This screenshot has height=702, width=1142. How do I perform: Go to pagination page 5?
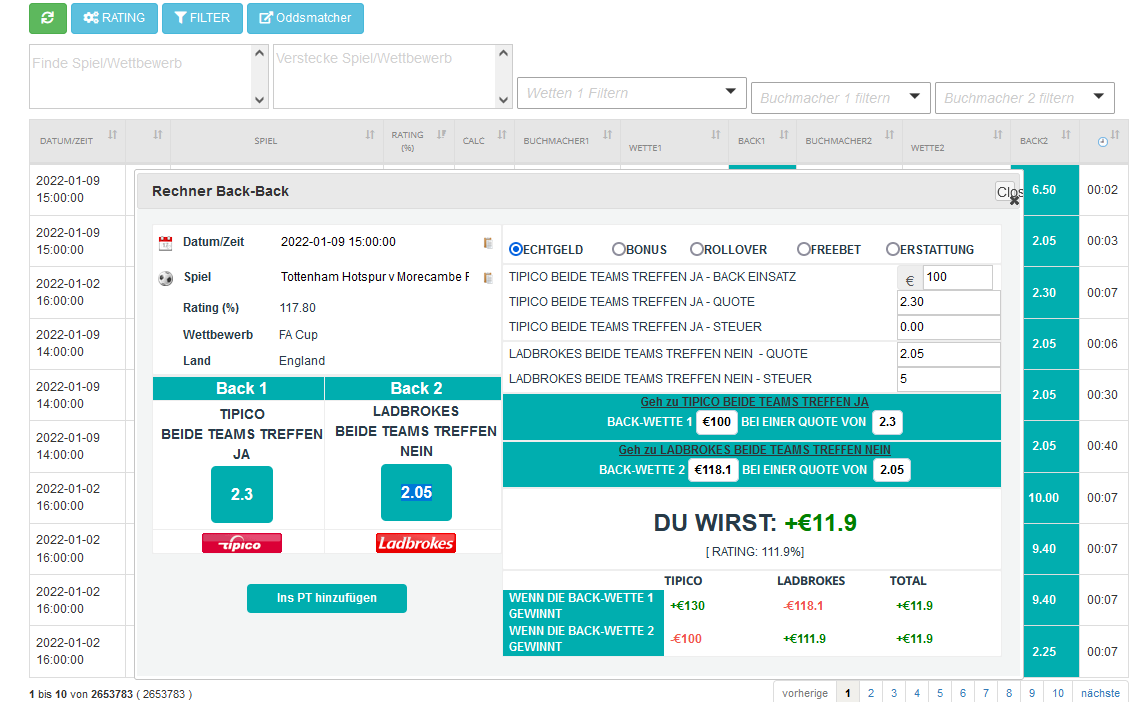[940, 693]
